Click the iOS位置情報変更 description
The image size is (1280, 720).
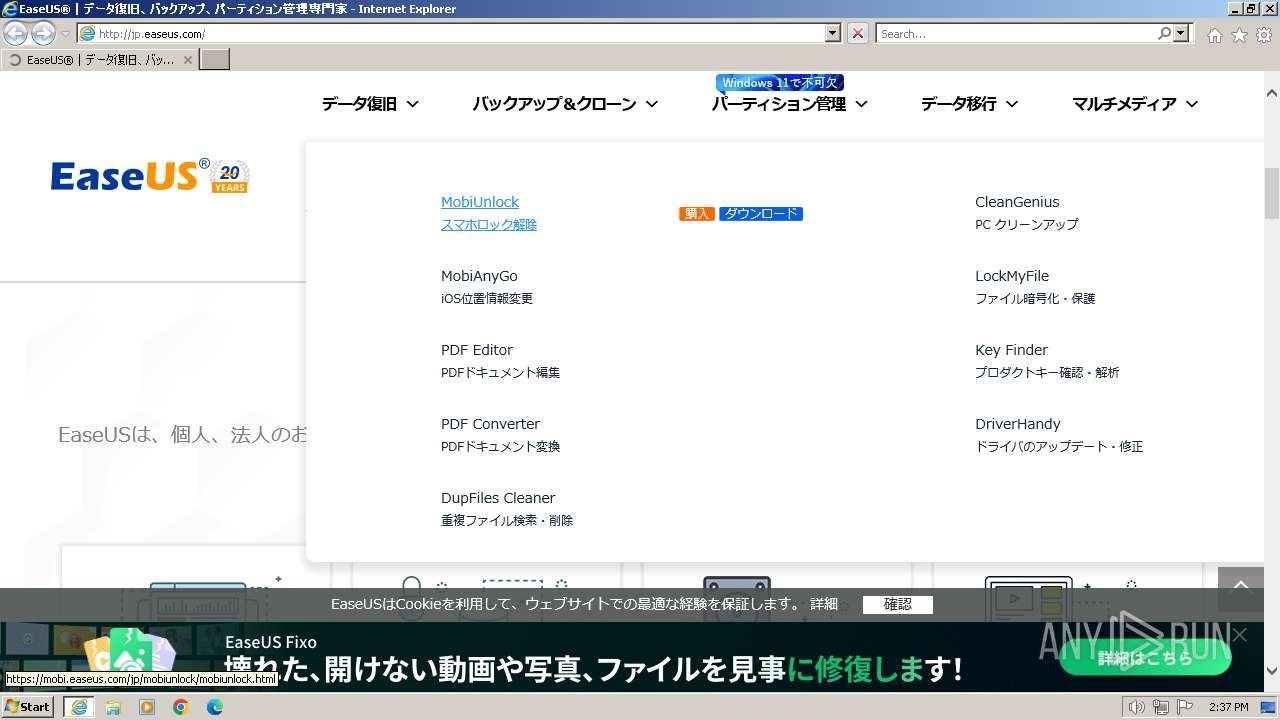point(487,298)
